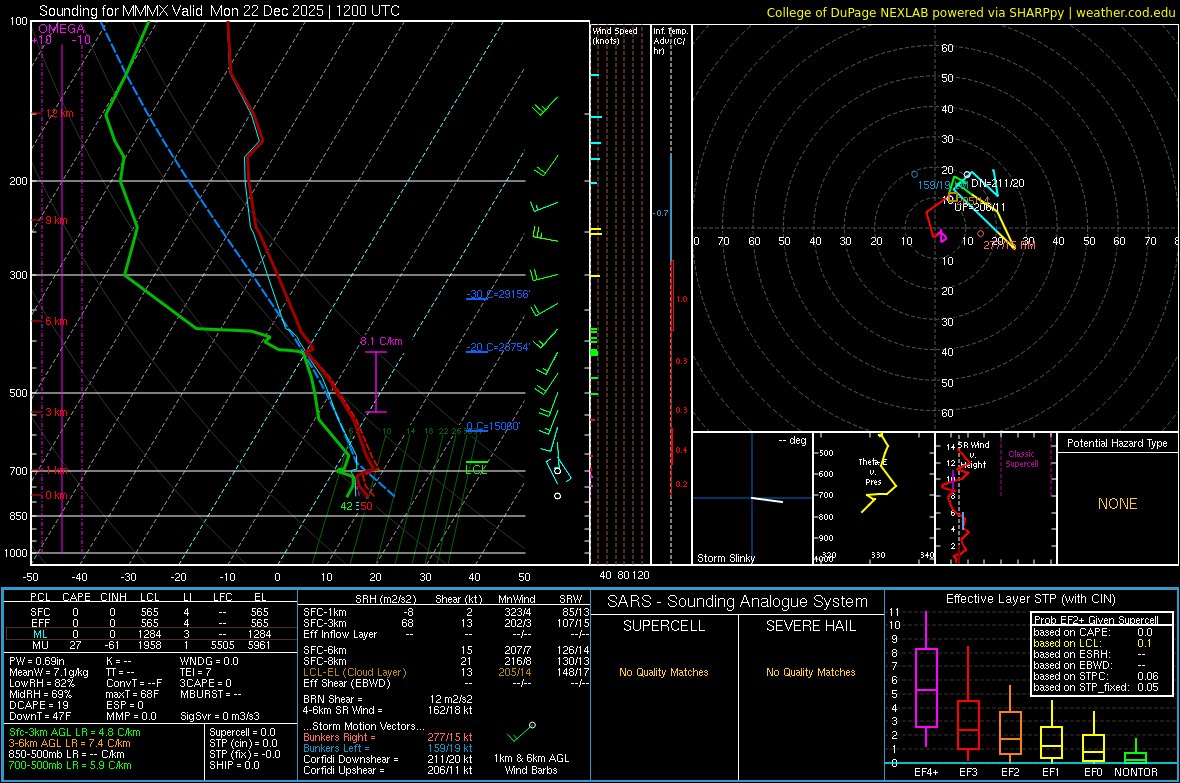
Task: Click the magenta 'OMEGA' label
Action: pos(62,29)
